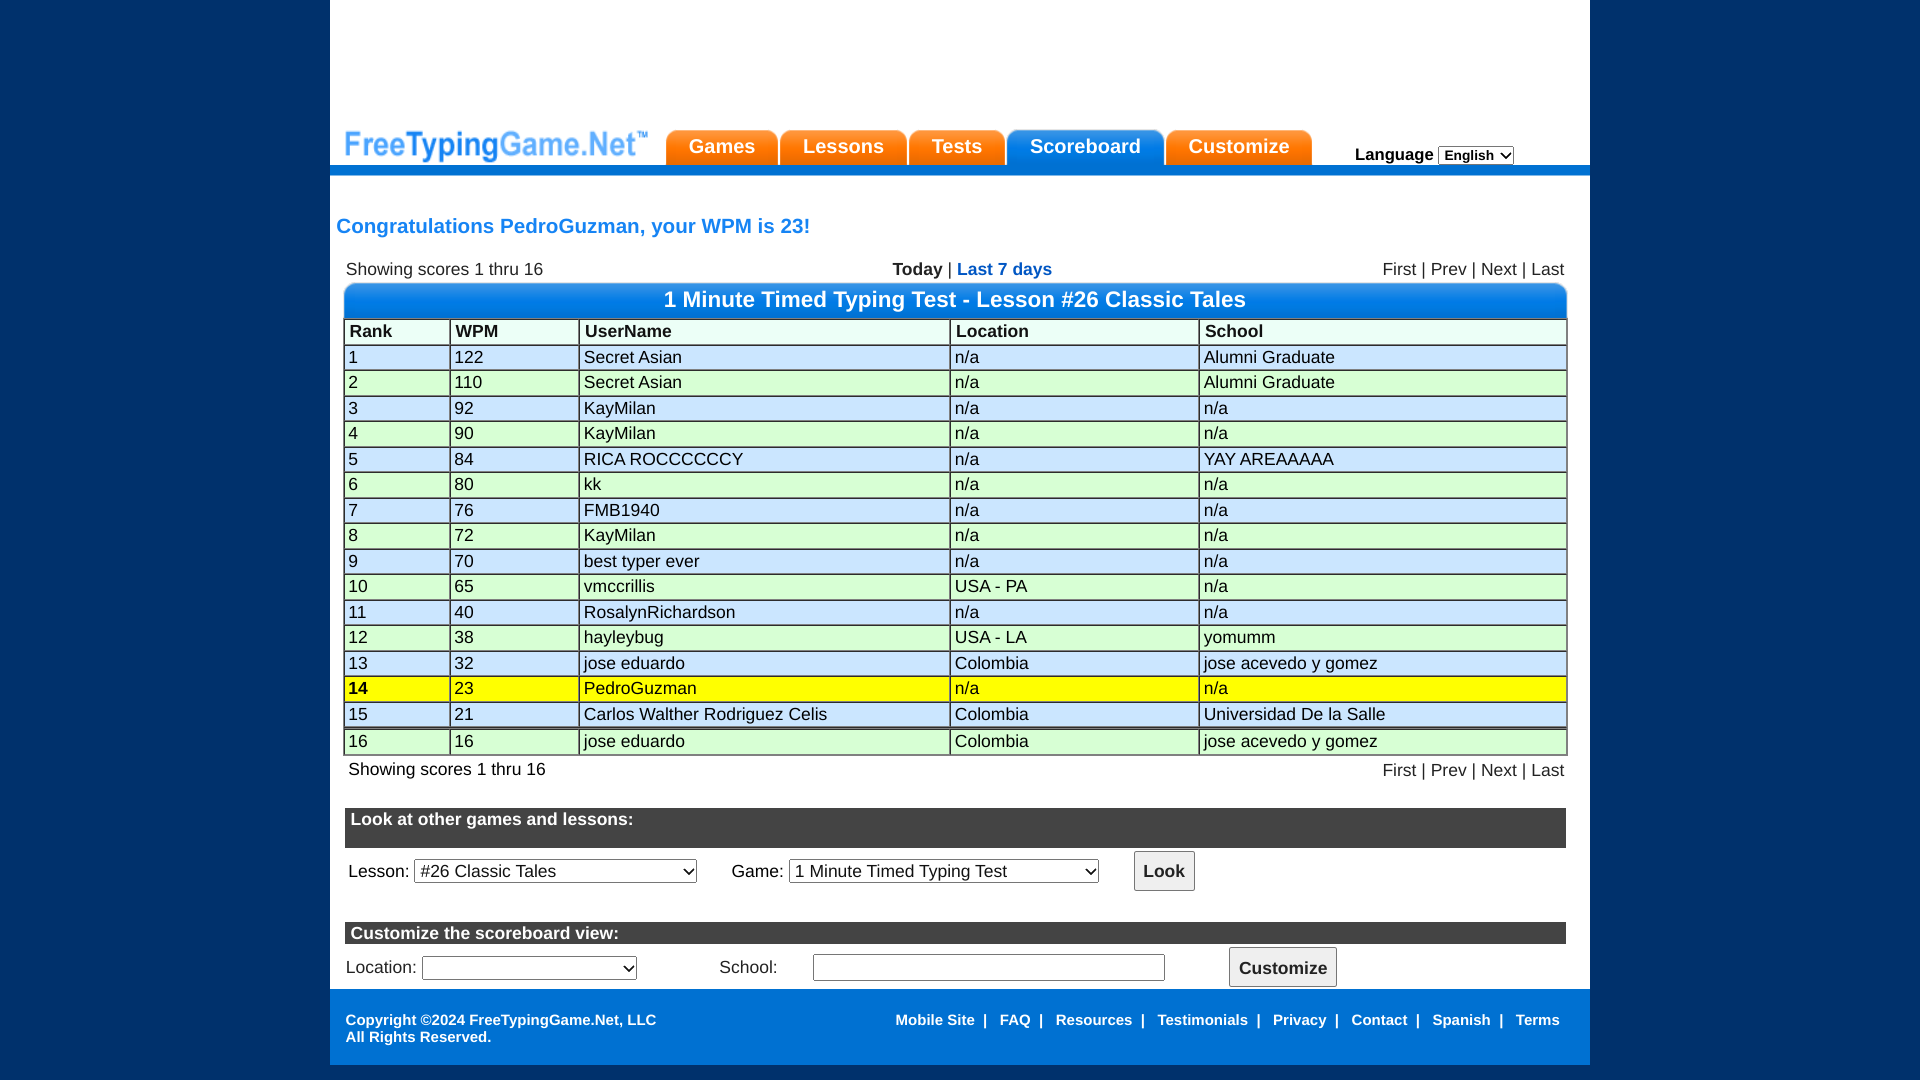
Task: Click username best typer ever
Action: (641, 562)
